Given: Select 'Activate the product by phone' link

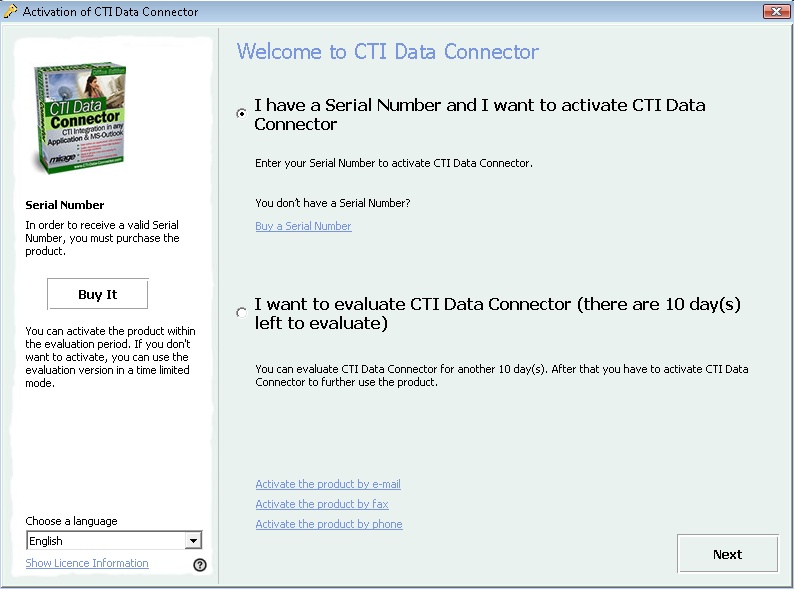Looking at the screenshot, I should pos(328,524).
